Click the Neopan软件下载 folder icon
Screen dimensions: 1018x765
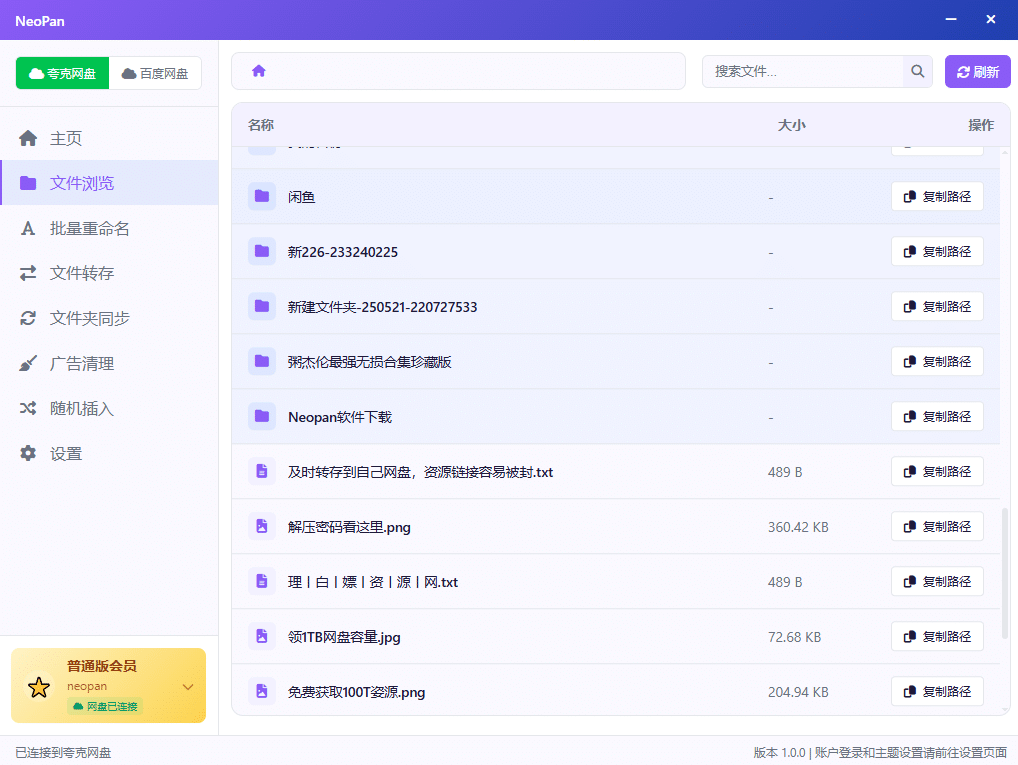click(x=262, y=416)
